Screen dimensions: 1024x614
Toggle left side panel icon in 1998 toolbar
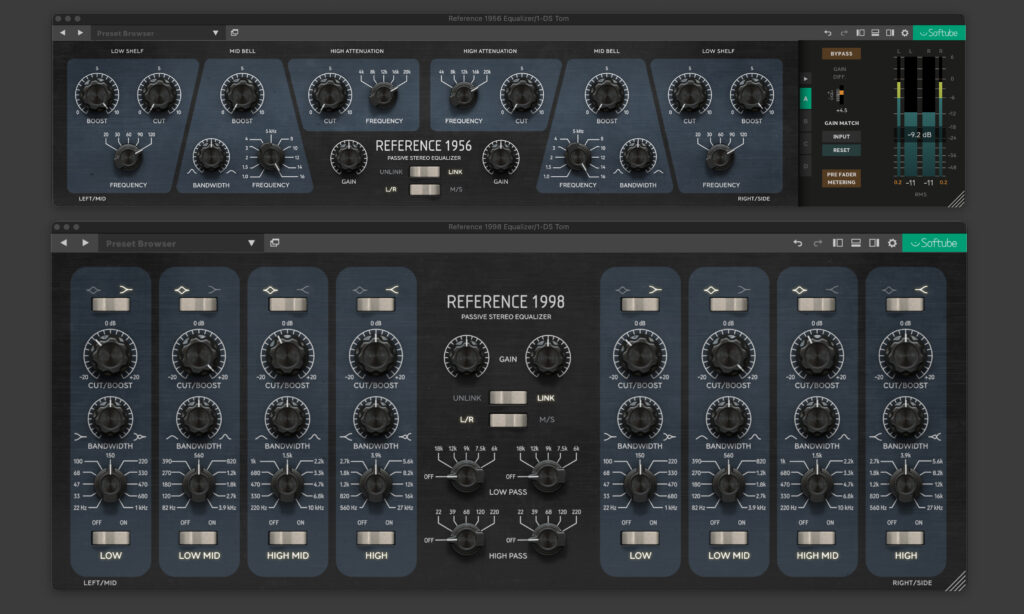click(x=837, y=243)
